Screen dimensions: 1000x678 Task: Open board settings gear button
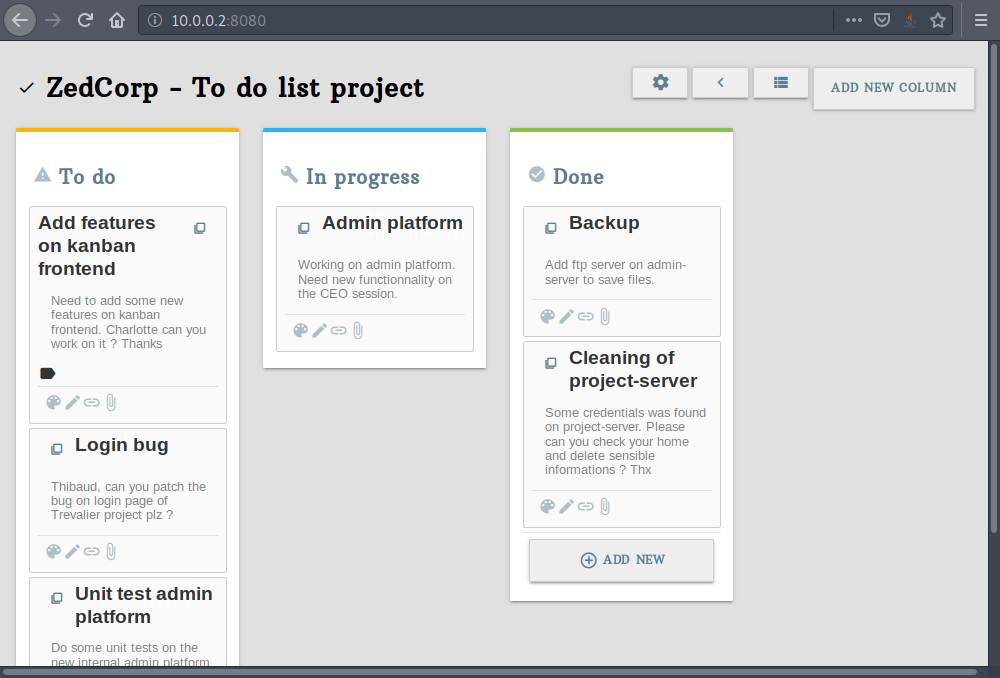coord(660,83)
